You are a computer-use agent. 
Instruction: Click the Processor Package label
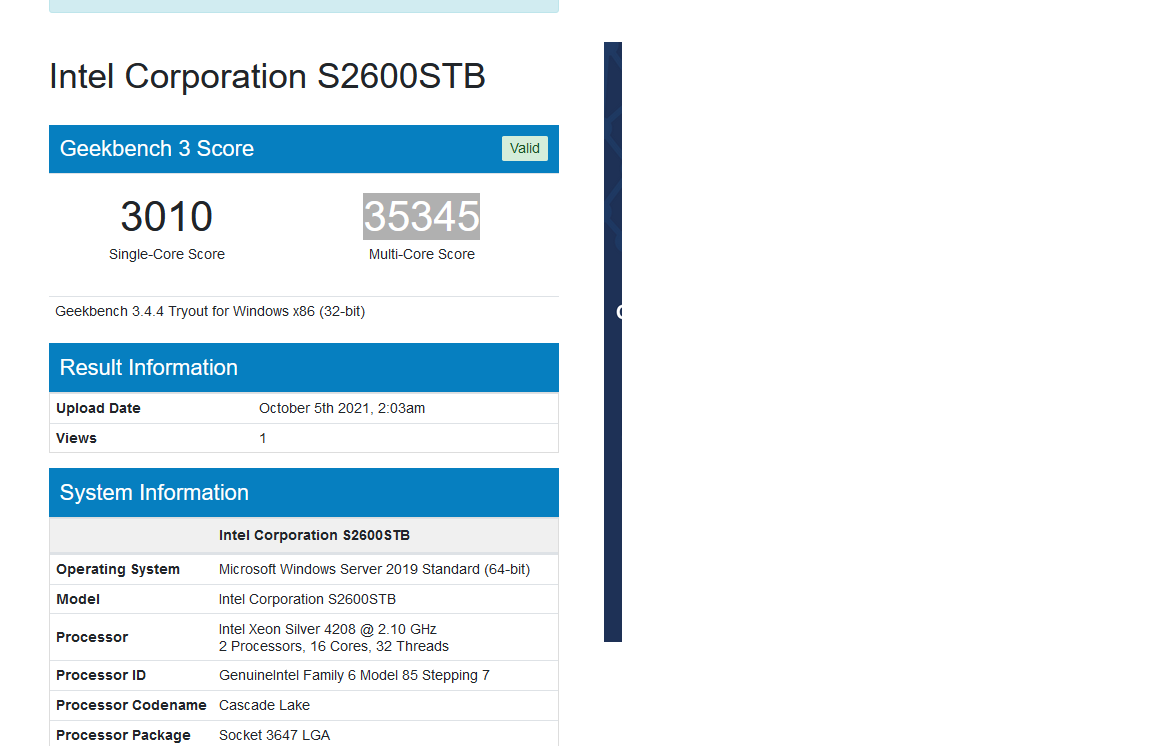(x=123, y=736)
